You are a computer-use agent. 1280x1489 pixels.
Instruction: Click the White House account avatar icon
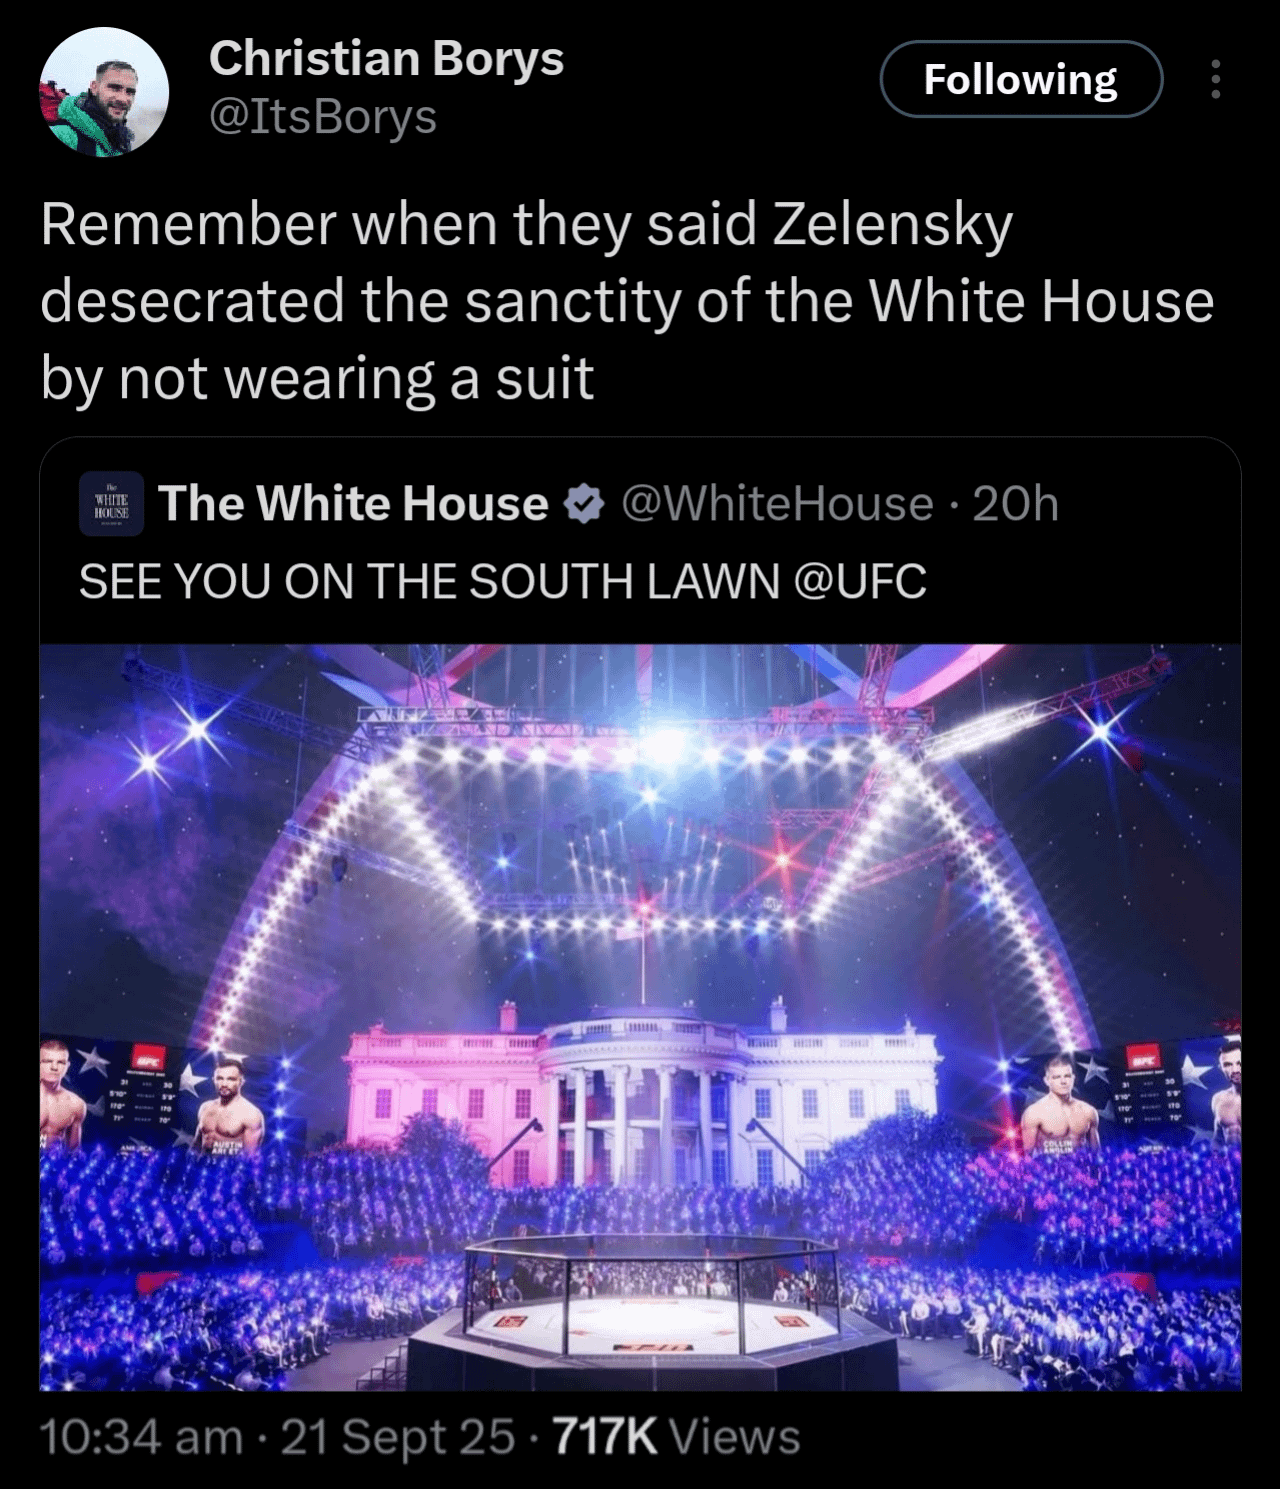tap(112, 504)
